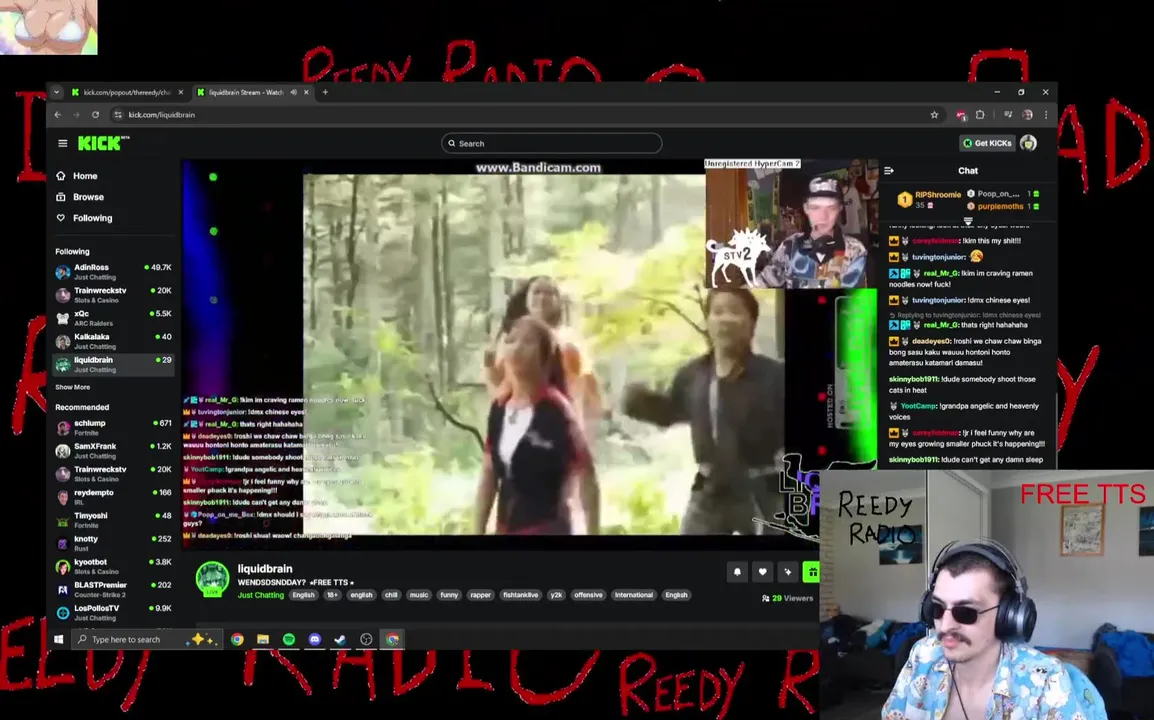Open BLASTPremier recommended channel
The width and height of the screenshot is (1154, 720).
[113, 590]
